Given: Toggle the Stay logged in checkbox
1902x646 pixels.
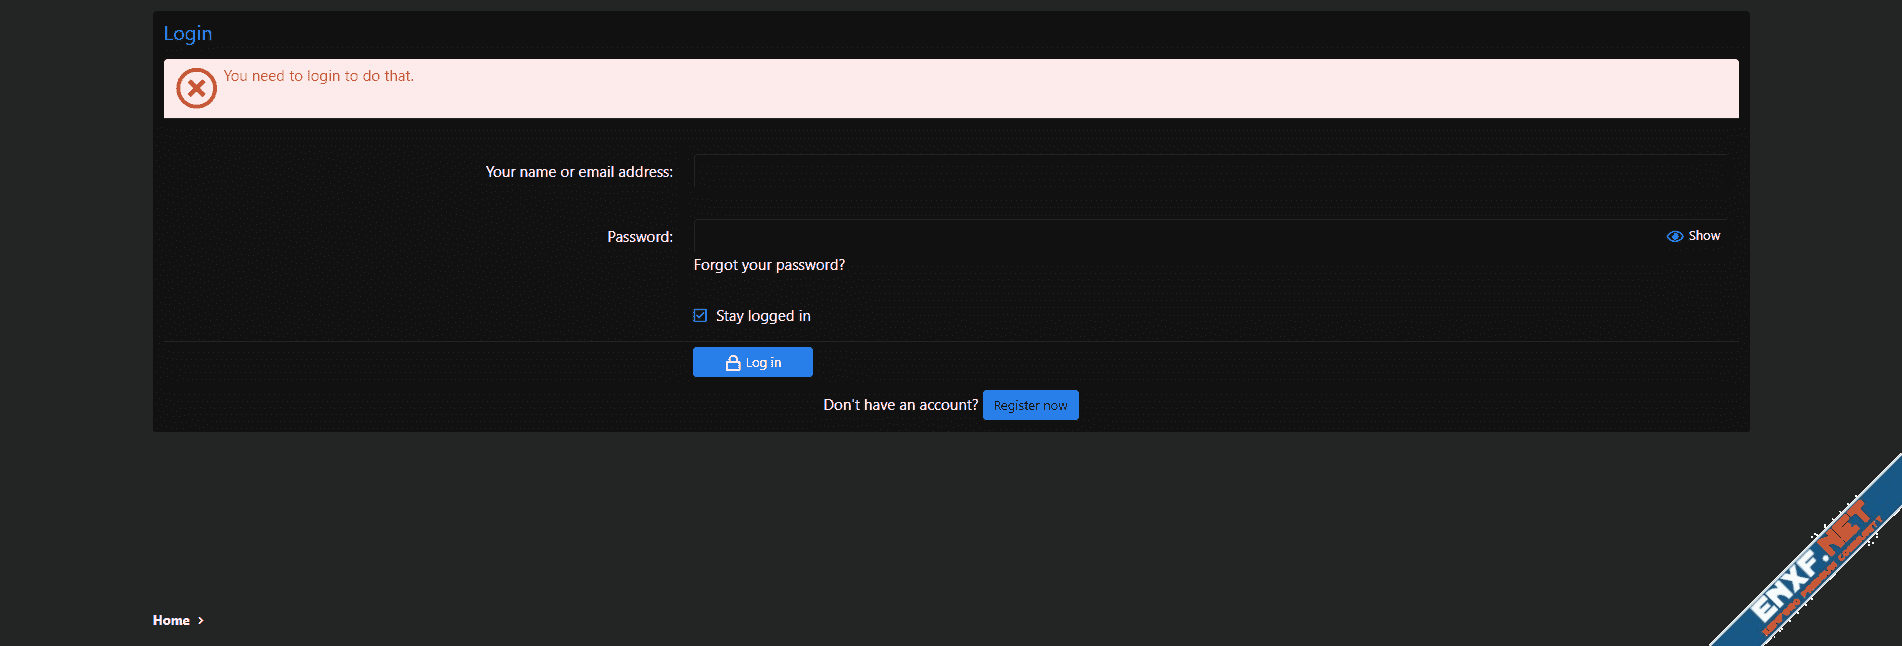Looking at the screenshot, I should coord(700,316).
